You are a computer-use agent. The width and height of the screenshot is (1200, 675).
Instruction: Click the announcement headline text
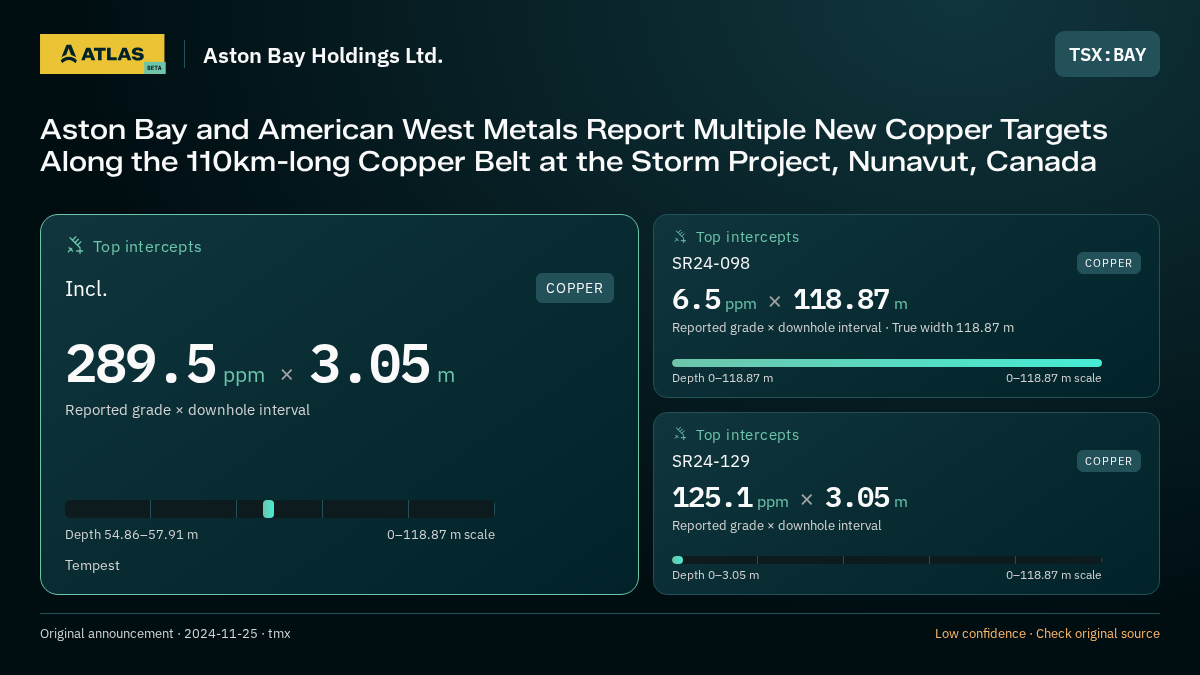574,146
